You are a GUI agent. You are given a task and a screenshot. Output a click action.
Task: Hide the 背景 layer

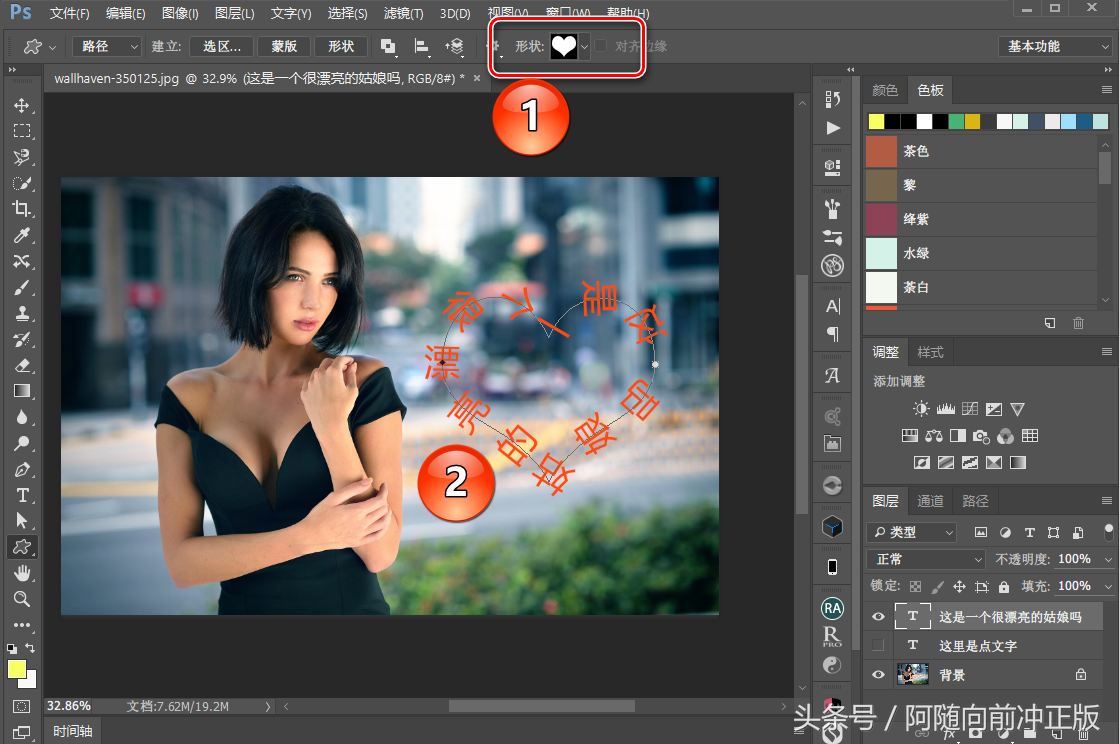click(x=878, y=675)
